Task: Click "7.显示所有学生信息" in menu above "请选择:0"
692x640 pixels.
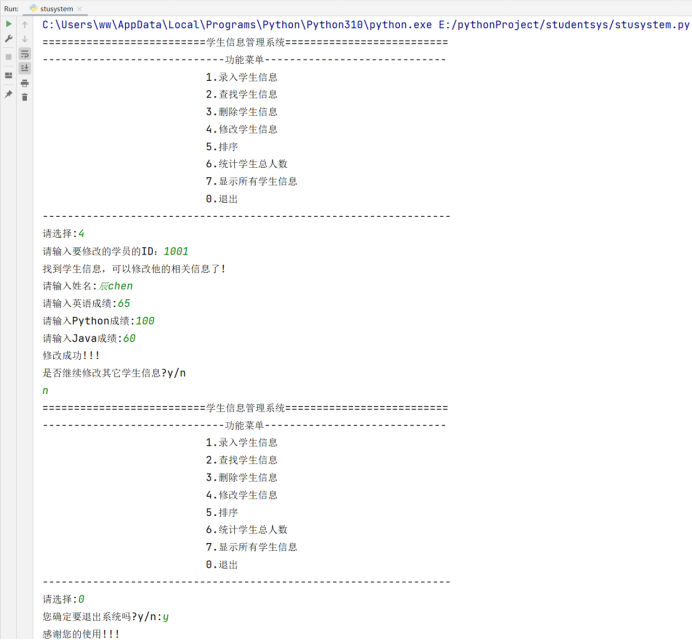Action: [252, 547]
